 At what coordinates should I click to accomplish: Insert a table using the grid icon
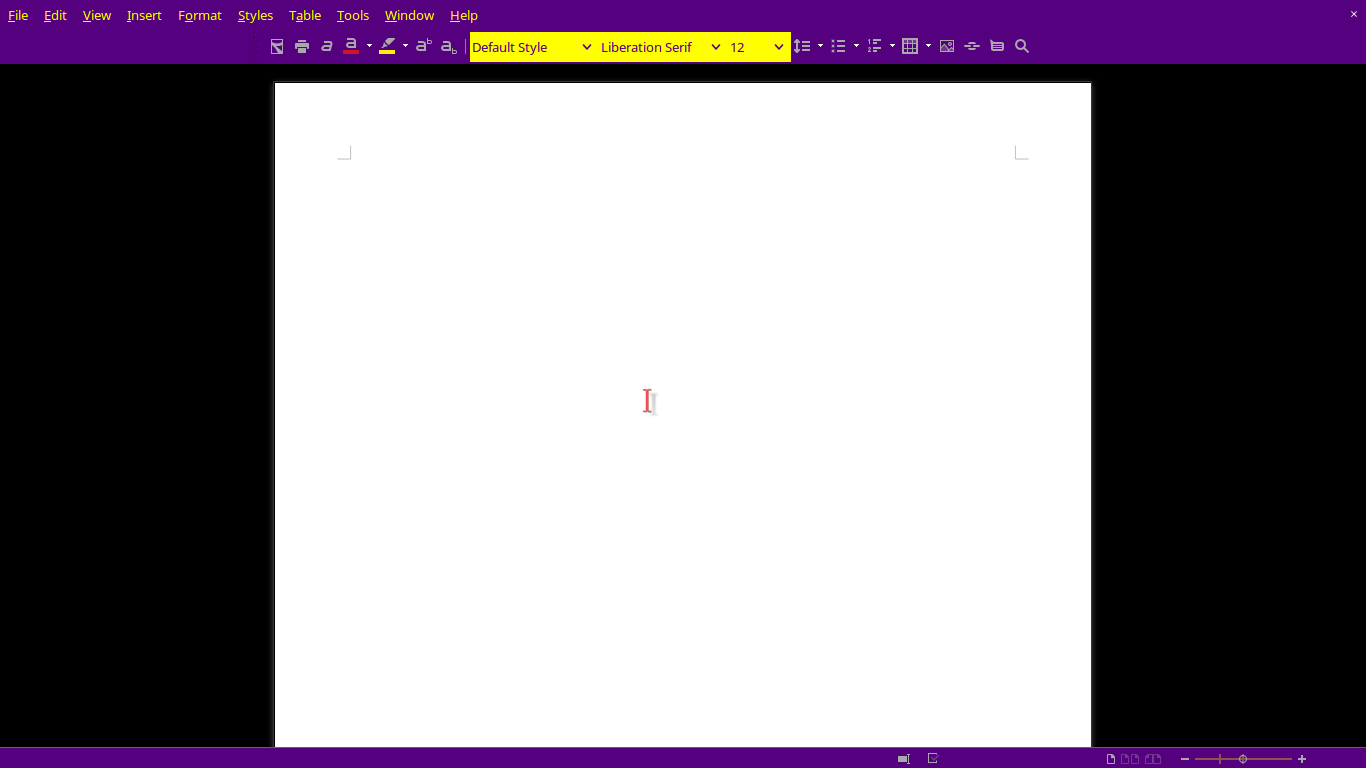tap(910, 46)
